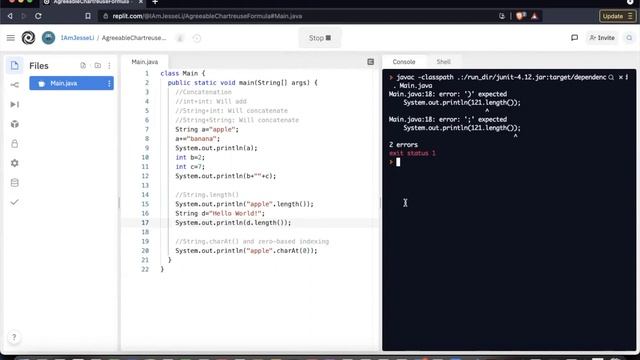Click the '//String.length()' comment
Screen dimensions: 640x360
(x=207, y=195)
